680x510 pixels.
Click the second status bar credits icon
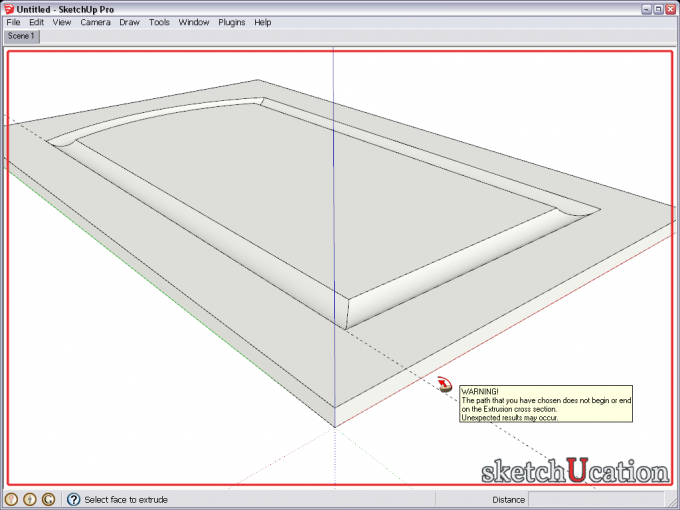(29, 500)
